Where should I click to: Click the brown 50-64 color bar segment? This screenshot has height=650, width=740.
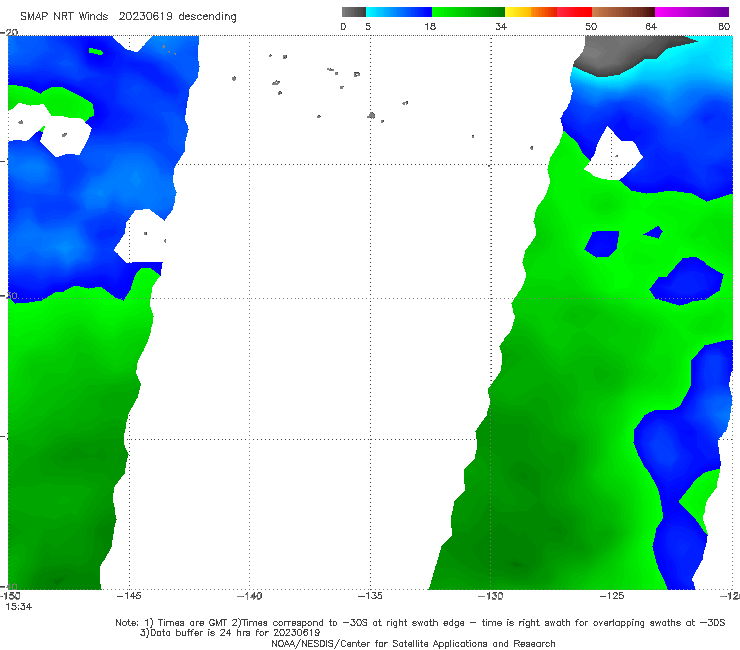(x=623, y=12)
